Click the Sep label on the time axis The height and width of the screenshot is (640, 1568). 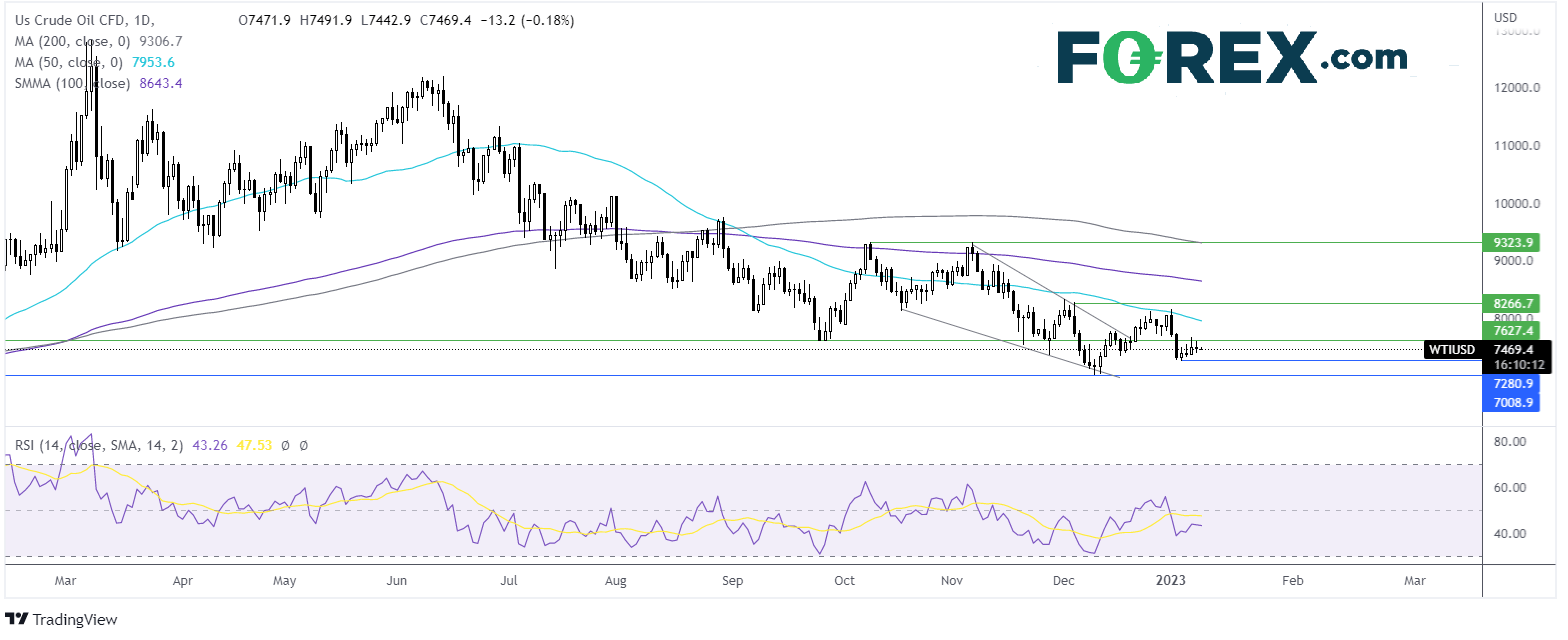[x=733, y=580]
